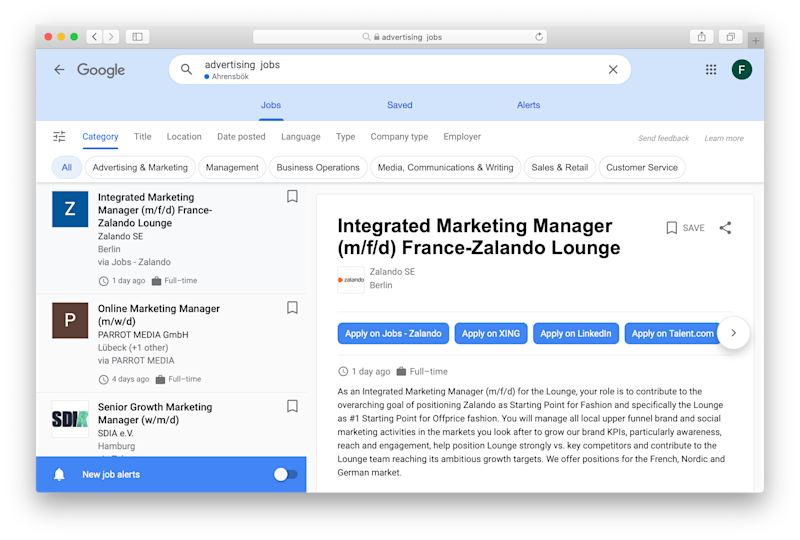Screen dimensions: 800x540
Task: Open the Google apps grid
Action: tap(711, 69)
